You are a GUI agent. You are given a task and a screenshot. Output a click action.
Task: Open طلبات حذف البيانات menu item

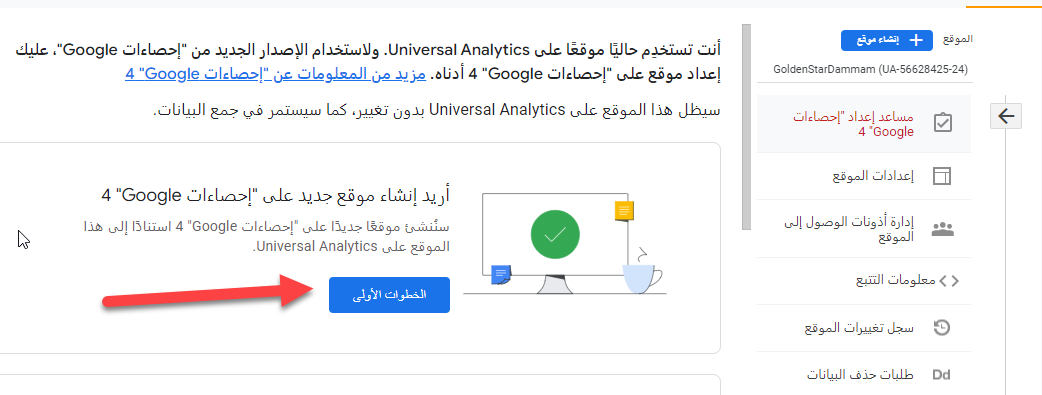(x=864, y=375)
